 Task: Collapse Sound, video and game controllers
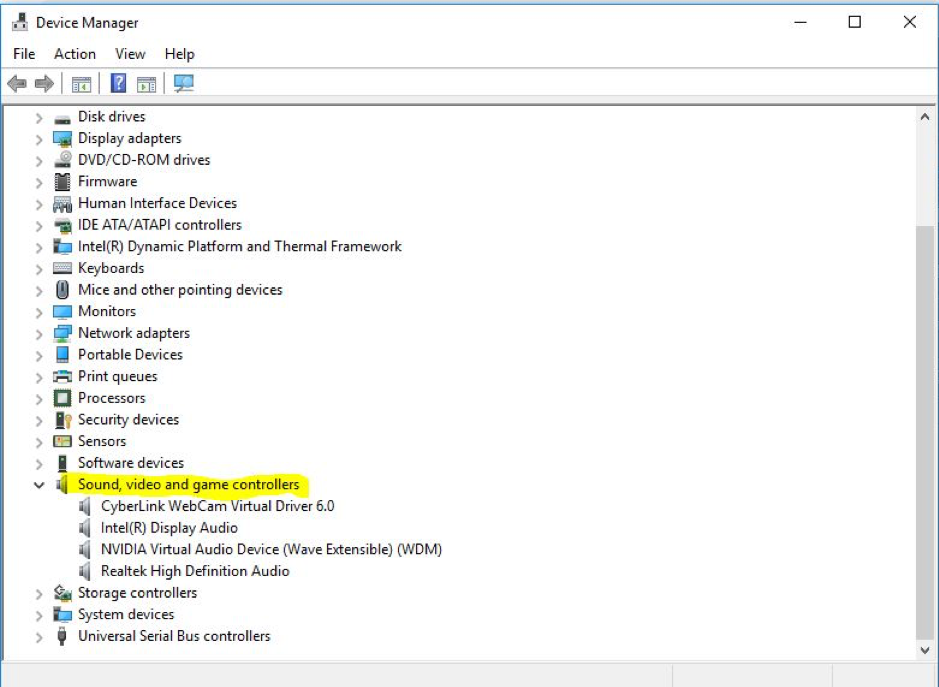click(x=39, y=485)
